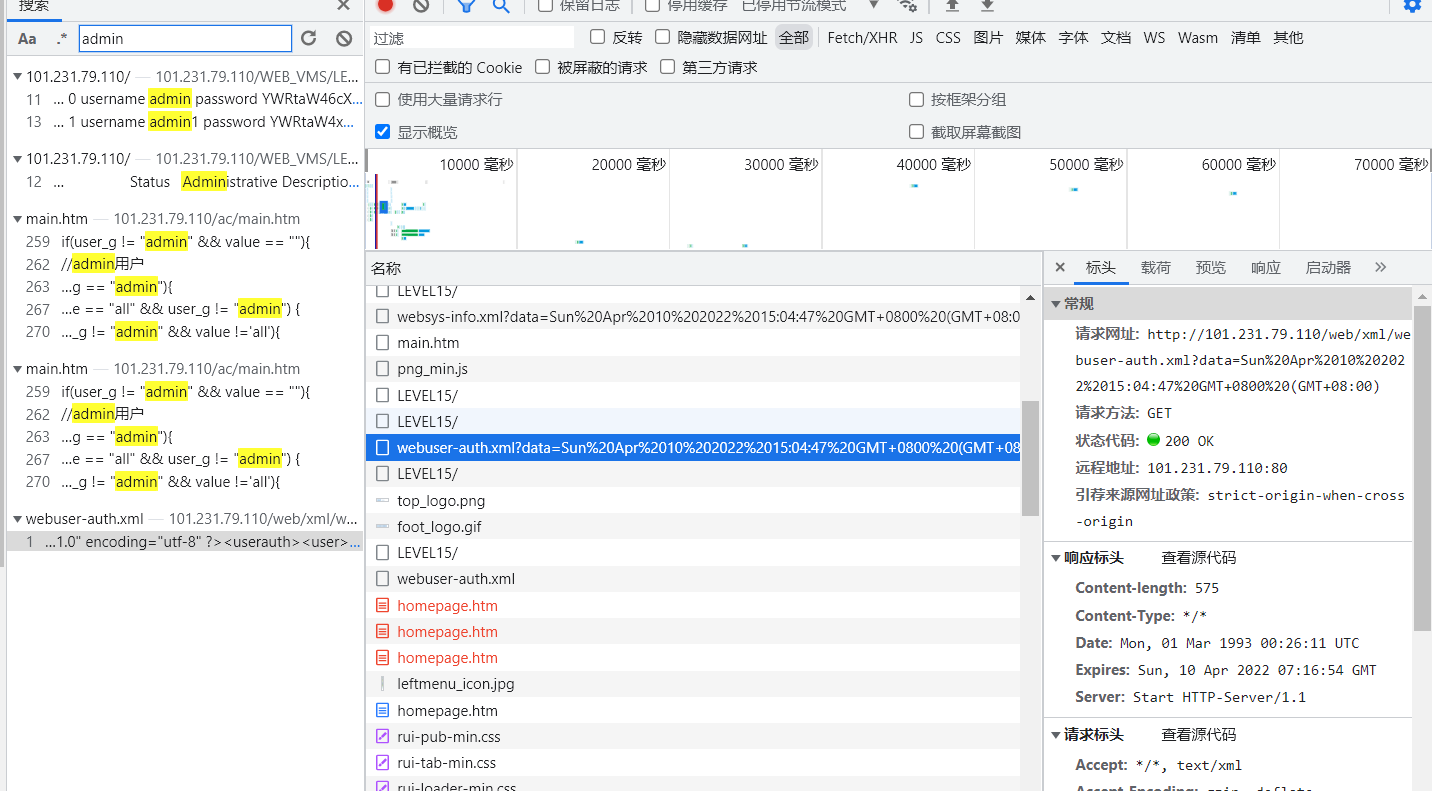Click the magnifier search icon in network toolbar

(x=501, y=5)
